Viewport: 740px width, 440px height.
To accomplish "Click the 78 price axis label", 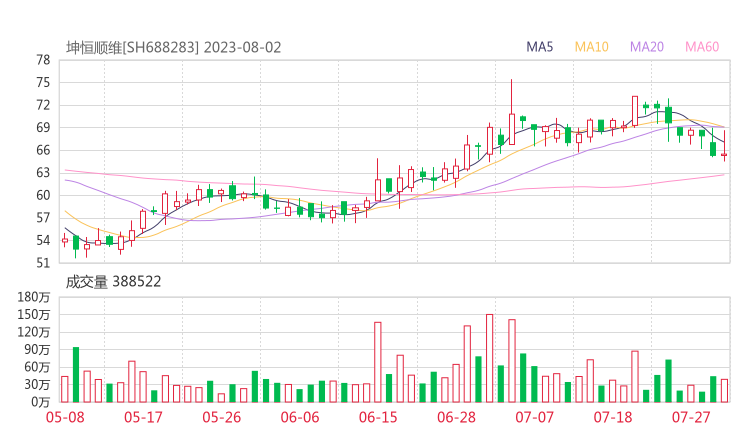I will tap(43, 60).
